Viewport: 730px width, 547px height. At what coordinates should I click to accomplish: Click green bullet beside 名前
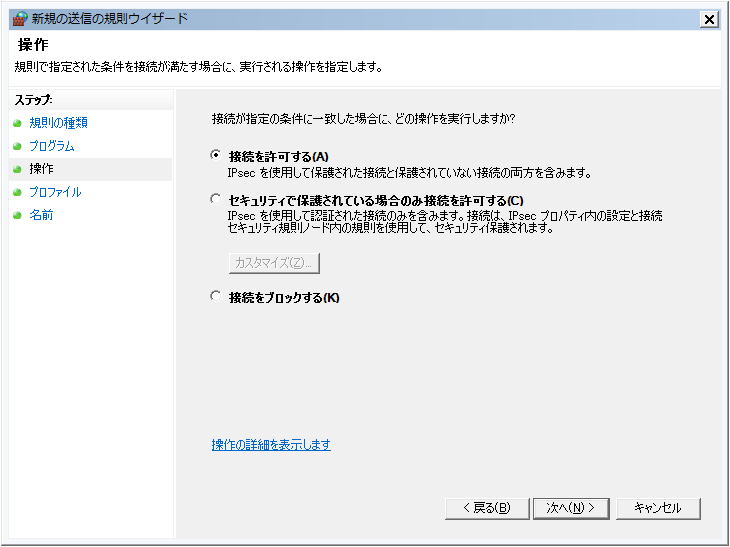pos(17,215)
